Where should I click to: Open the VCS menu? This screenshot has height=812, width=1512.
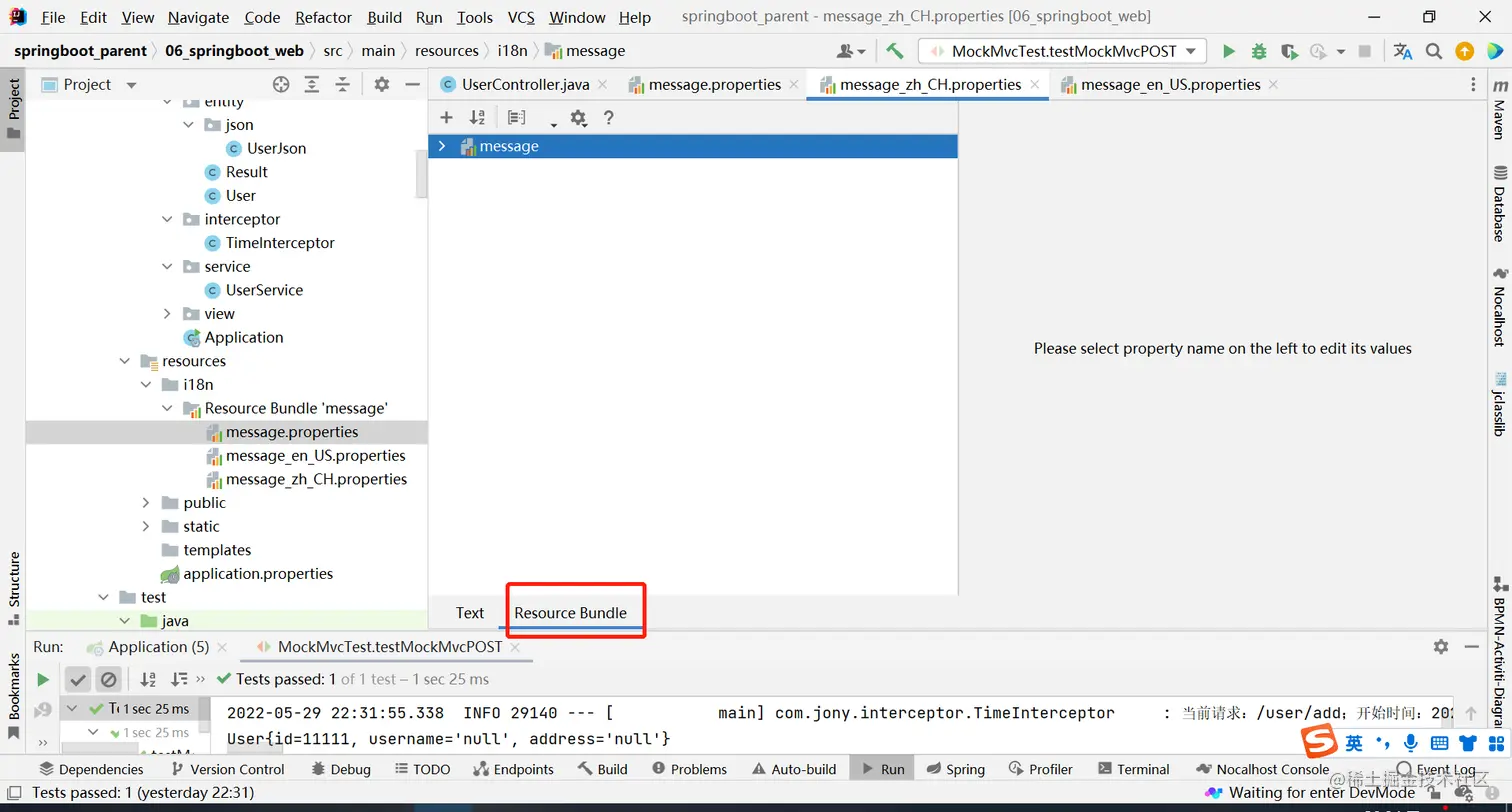(x=521, y=17)
